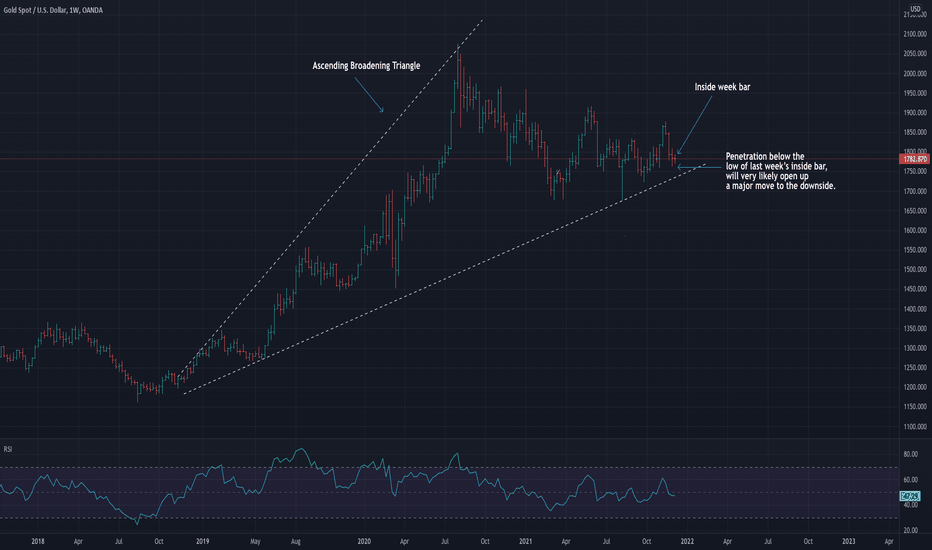Image resolution: width=932 pixels, height=550 pixels.
Task: Click the 1250.000 price axis label
Action: tap(915, 368)
